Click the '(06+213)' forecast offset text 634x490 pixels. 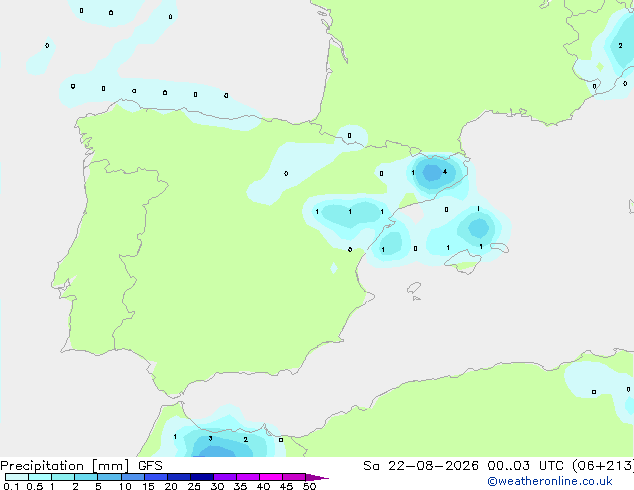(603, 466)
